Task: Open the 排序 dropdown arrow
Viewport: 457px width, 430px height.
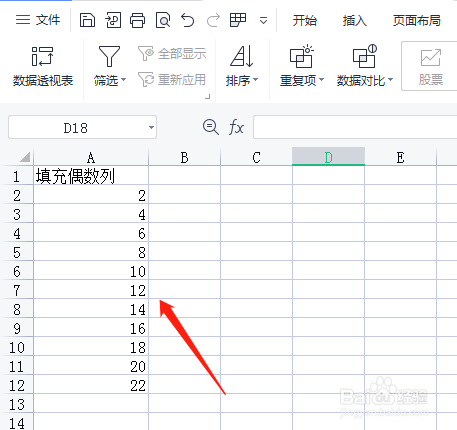Action: pos(256,80)
